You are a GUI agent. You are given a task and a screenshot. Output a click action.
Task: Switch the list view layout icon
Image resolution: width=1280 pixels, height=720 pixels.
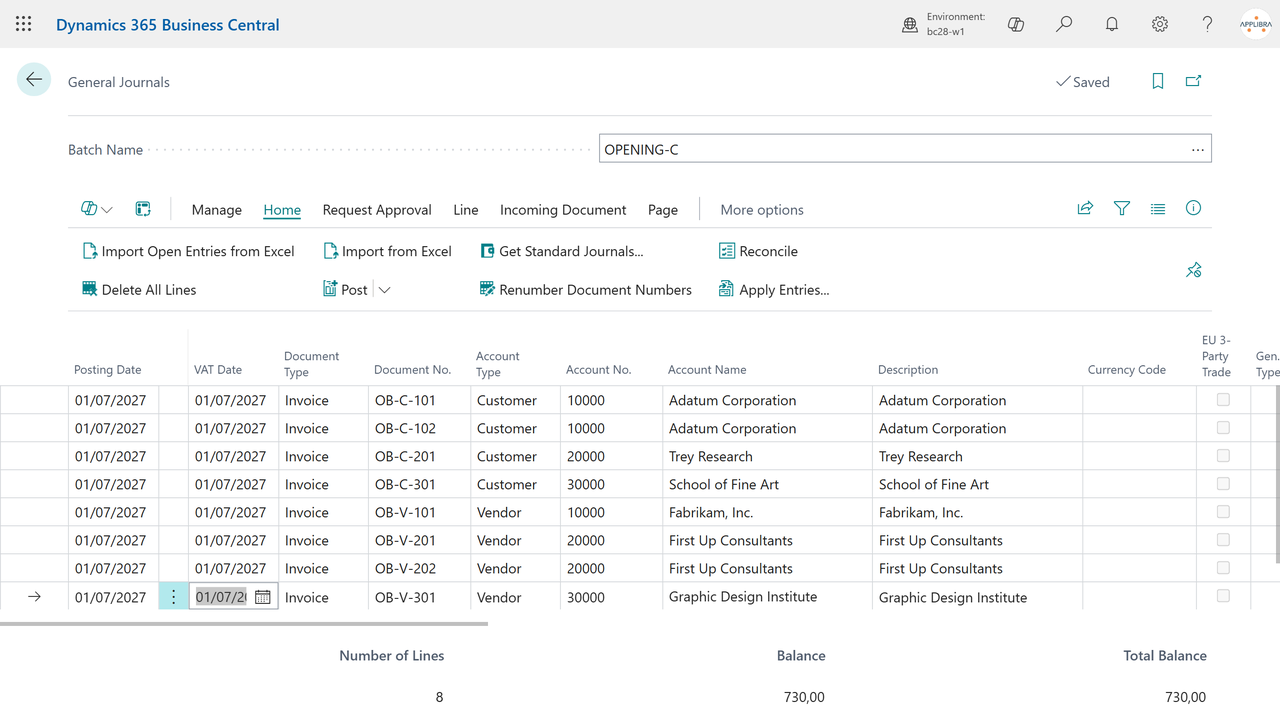coord(1158,209)
